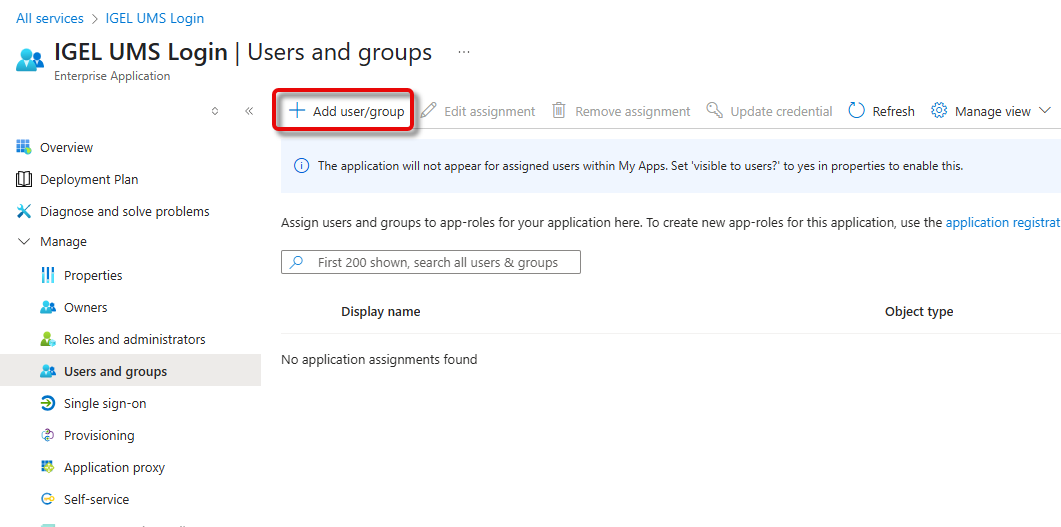Open the Owners page
The image size is (1061, 527).
85,307
